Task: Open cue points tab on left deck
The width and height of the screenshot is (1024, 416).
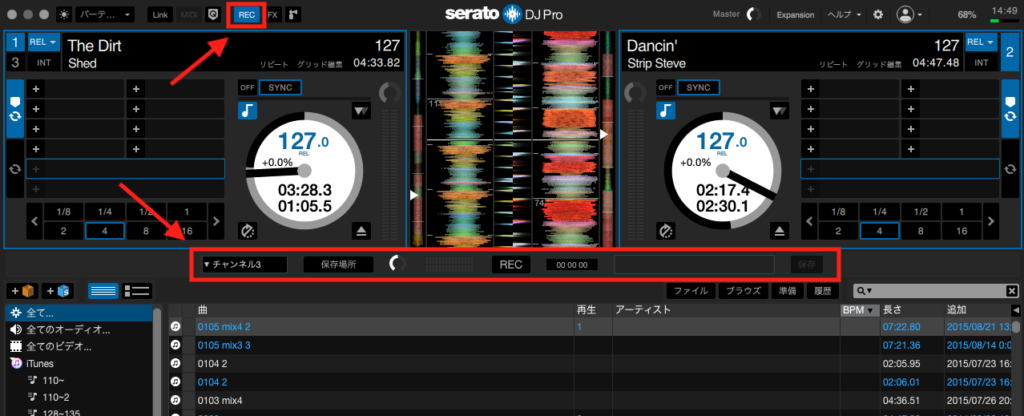Action: click(x=15, y=108)
